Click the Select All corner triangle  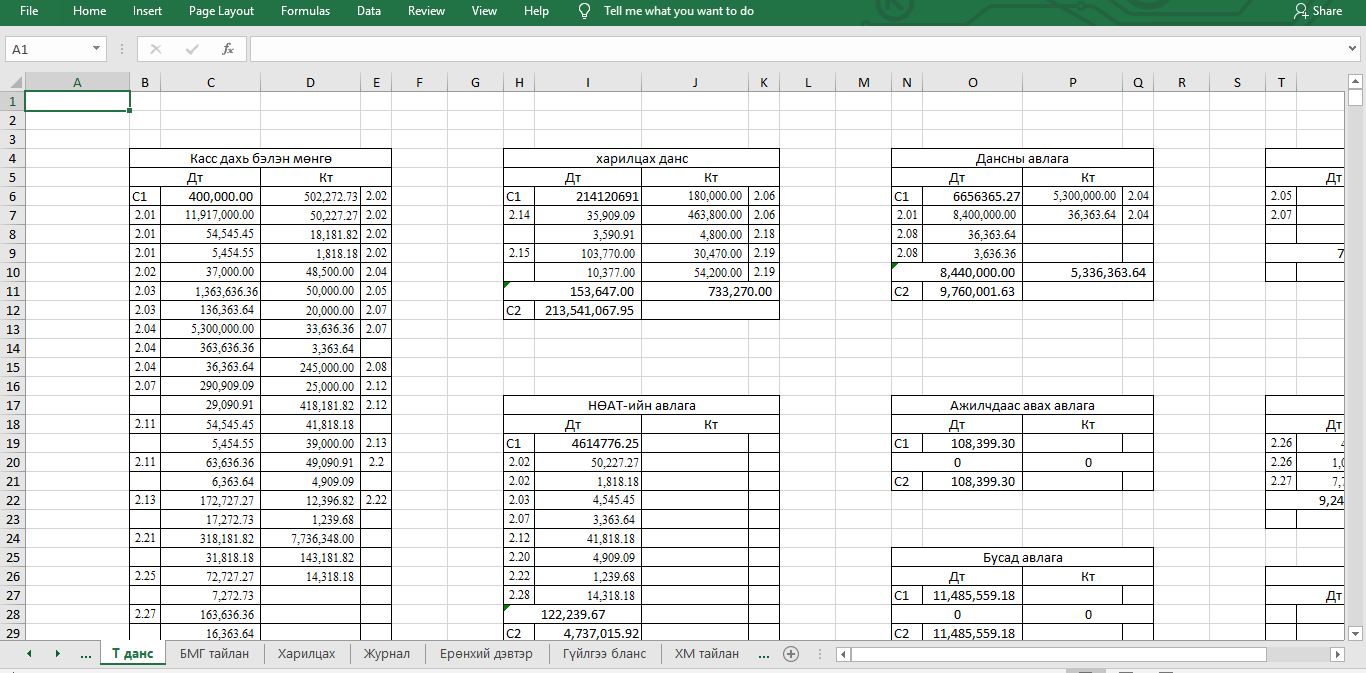(14, 83)
